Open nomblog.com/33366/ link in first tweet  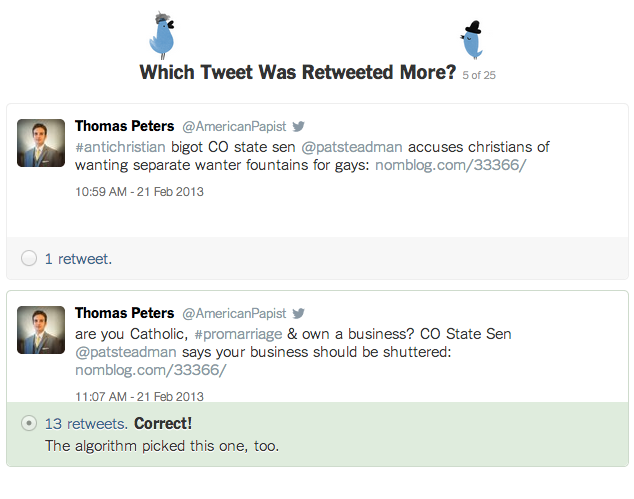coord(451,165)
